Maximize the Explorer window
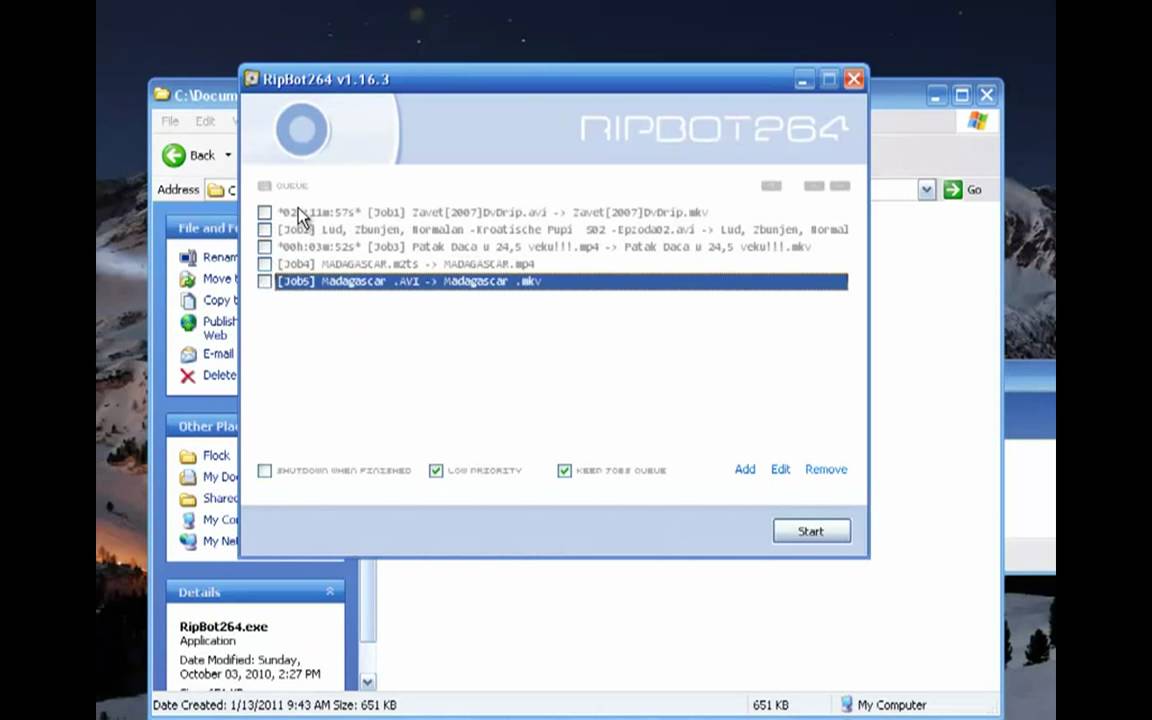This screenshot has height=720, width=1152. (x=961, y=95)
